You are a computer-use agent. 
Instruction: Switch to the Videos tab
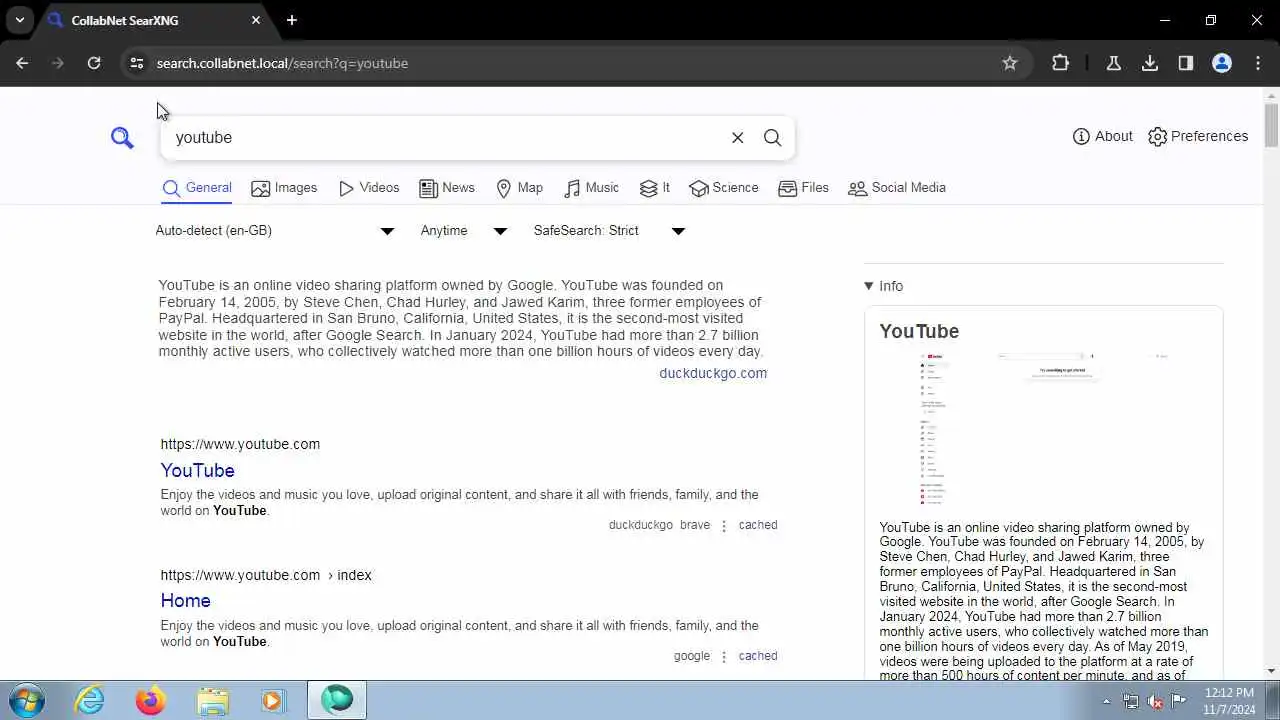click(369, 188)
